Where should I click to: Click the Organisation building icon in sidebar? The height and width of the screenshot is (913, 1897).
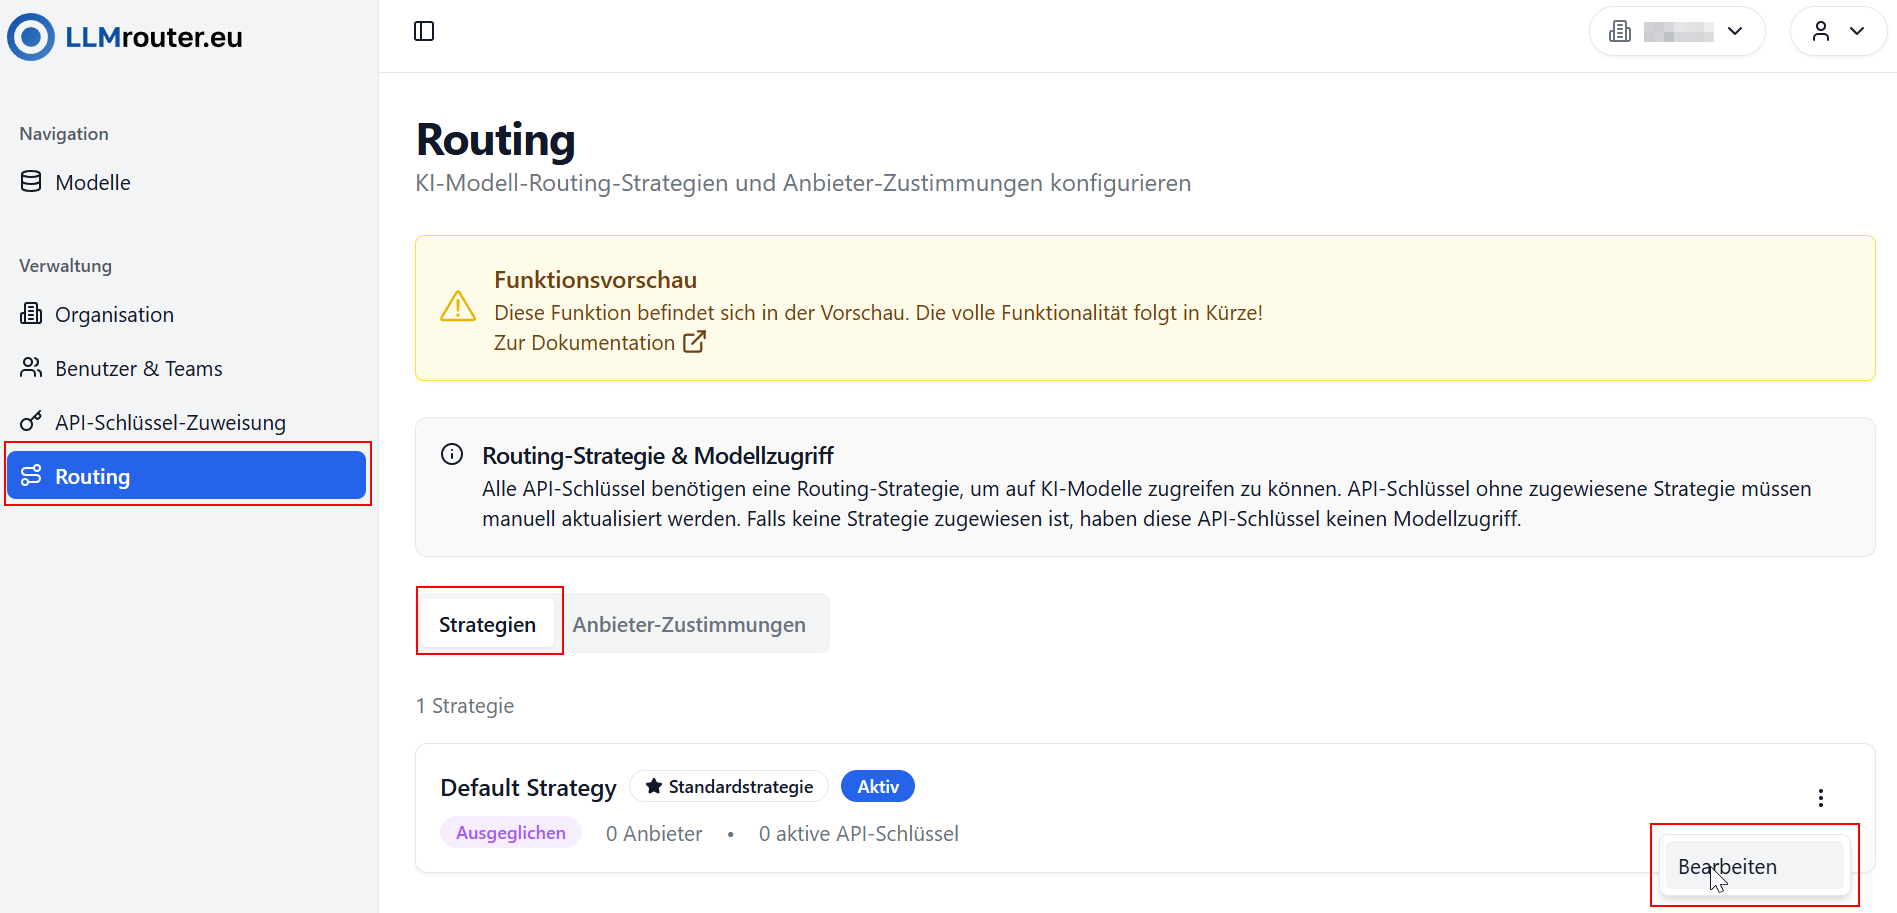coord(31,314)
